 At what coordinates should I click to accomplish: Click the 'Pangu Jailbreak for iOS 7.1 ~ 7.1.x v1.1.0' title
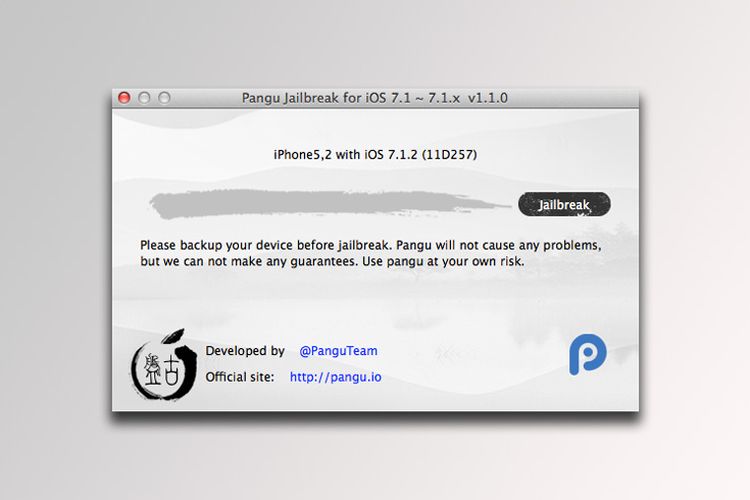(x=375, y=98)
